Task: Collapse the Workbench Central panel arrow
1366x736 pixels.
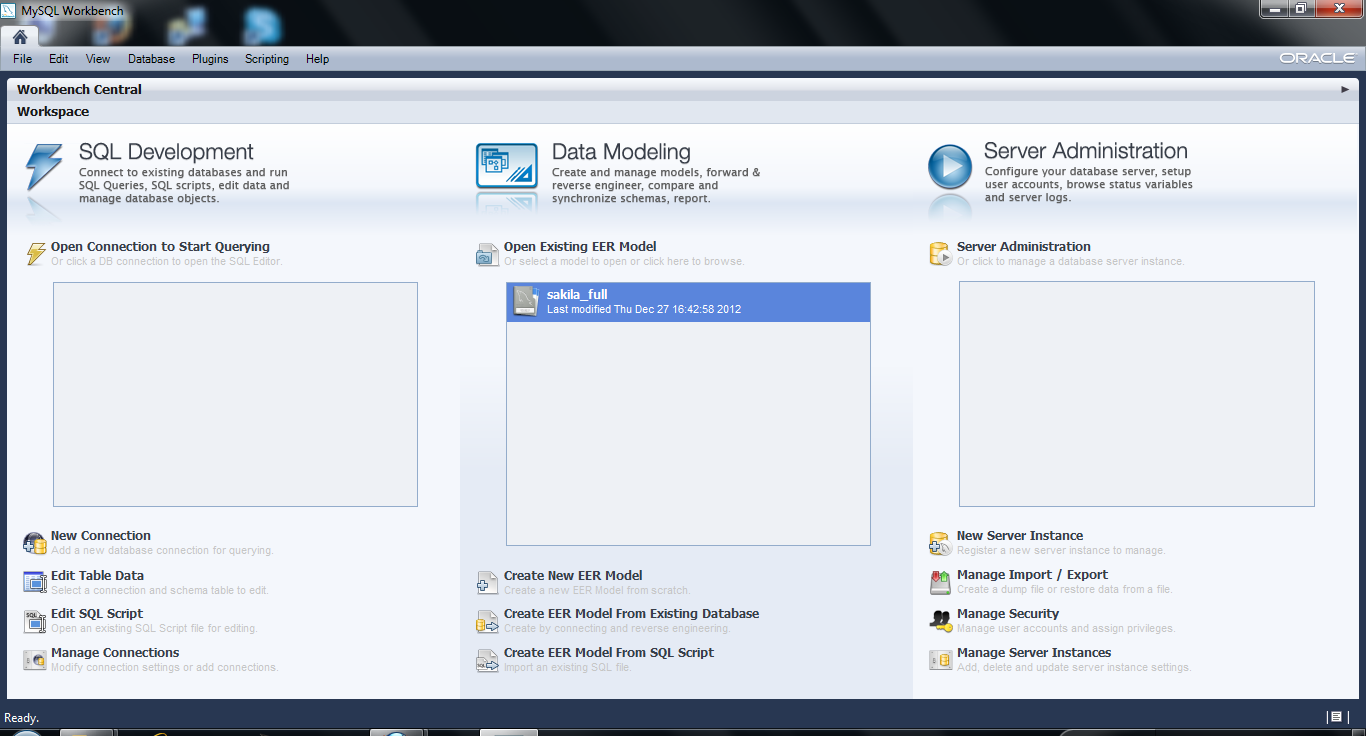Action: 1345,89
